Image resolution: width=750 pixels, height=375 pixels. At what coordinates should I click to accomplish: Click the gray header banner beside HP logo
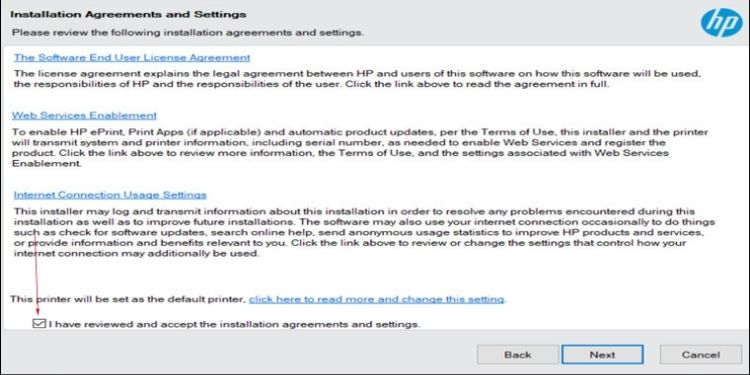coord(526,22)
